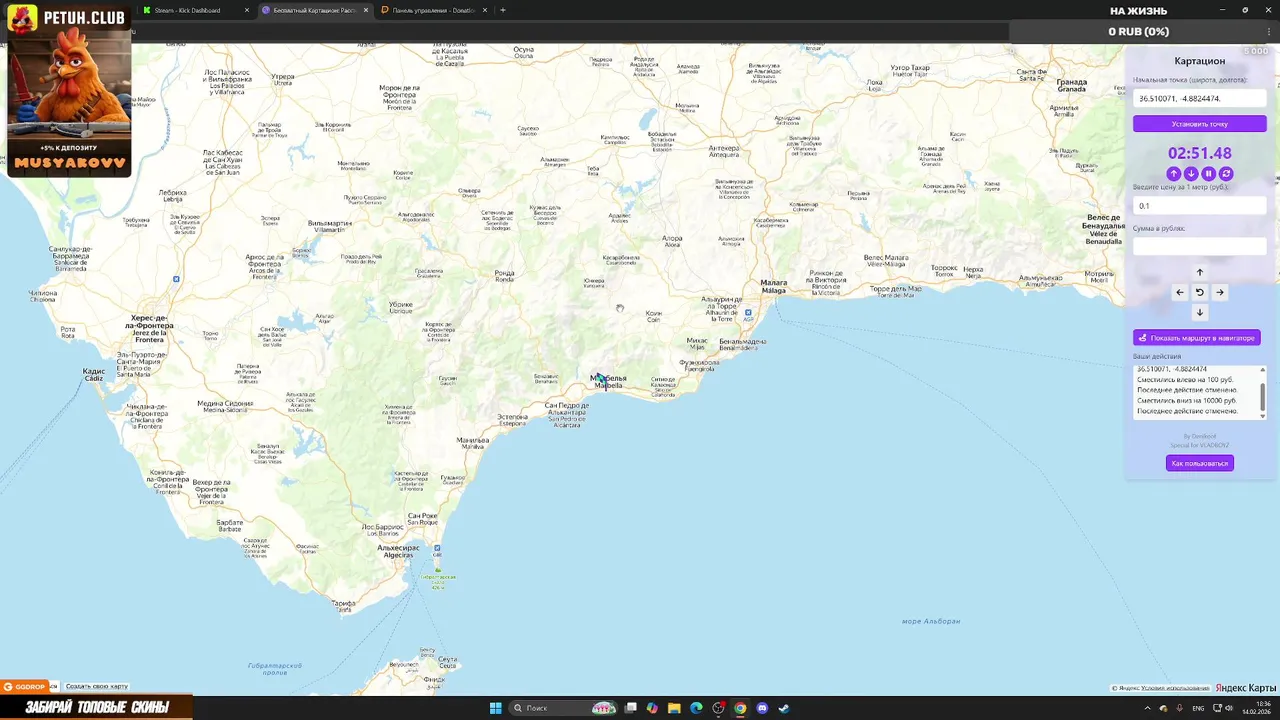
Task: Click 'Установить точку' button
Action: [1199, 124]
